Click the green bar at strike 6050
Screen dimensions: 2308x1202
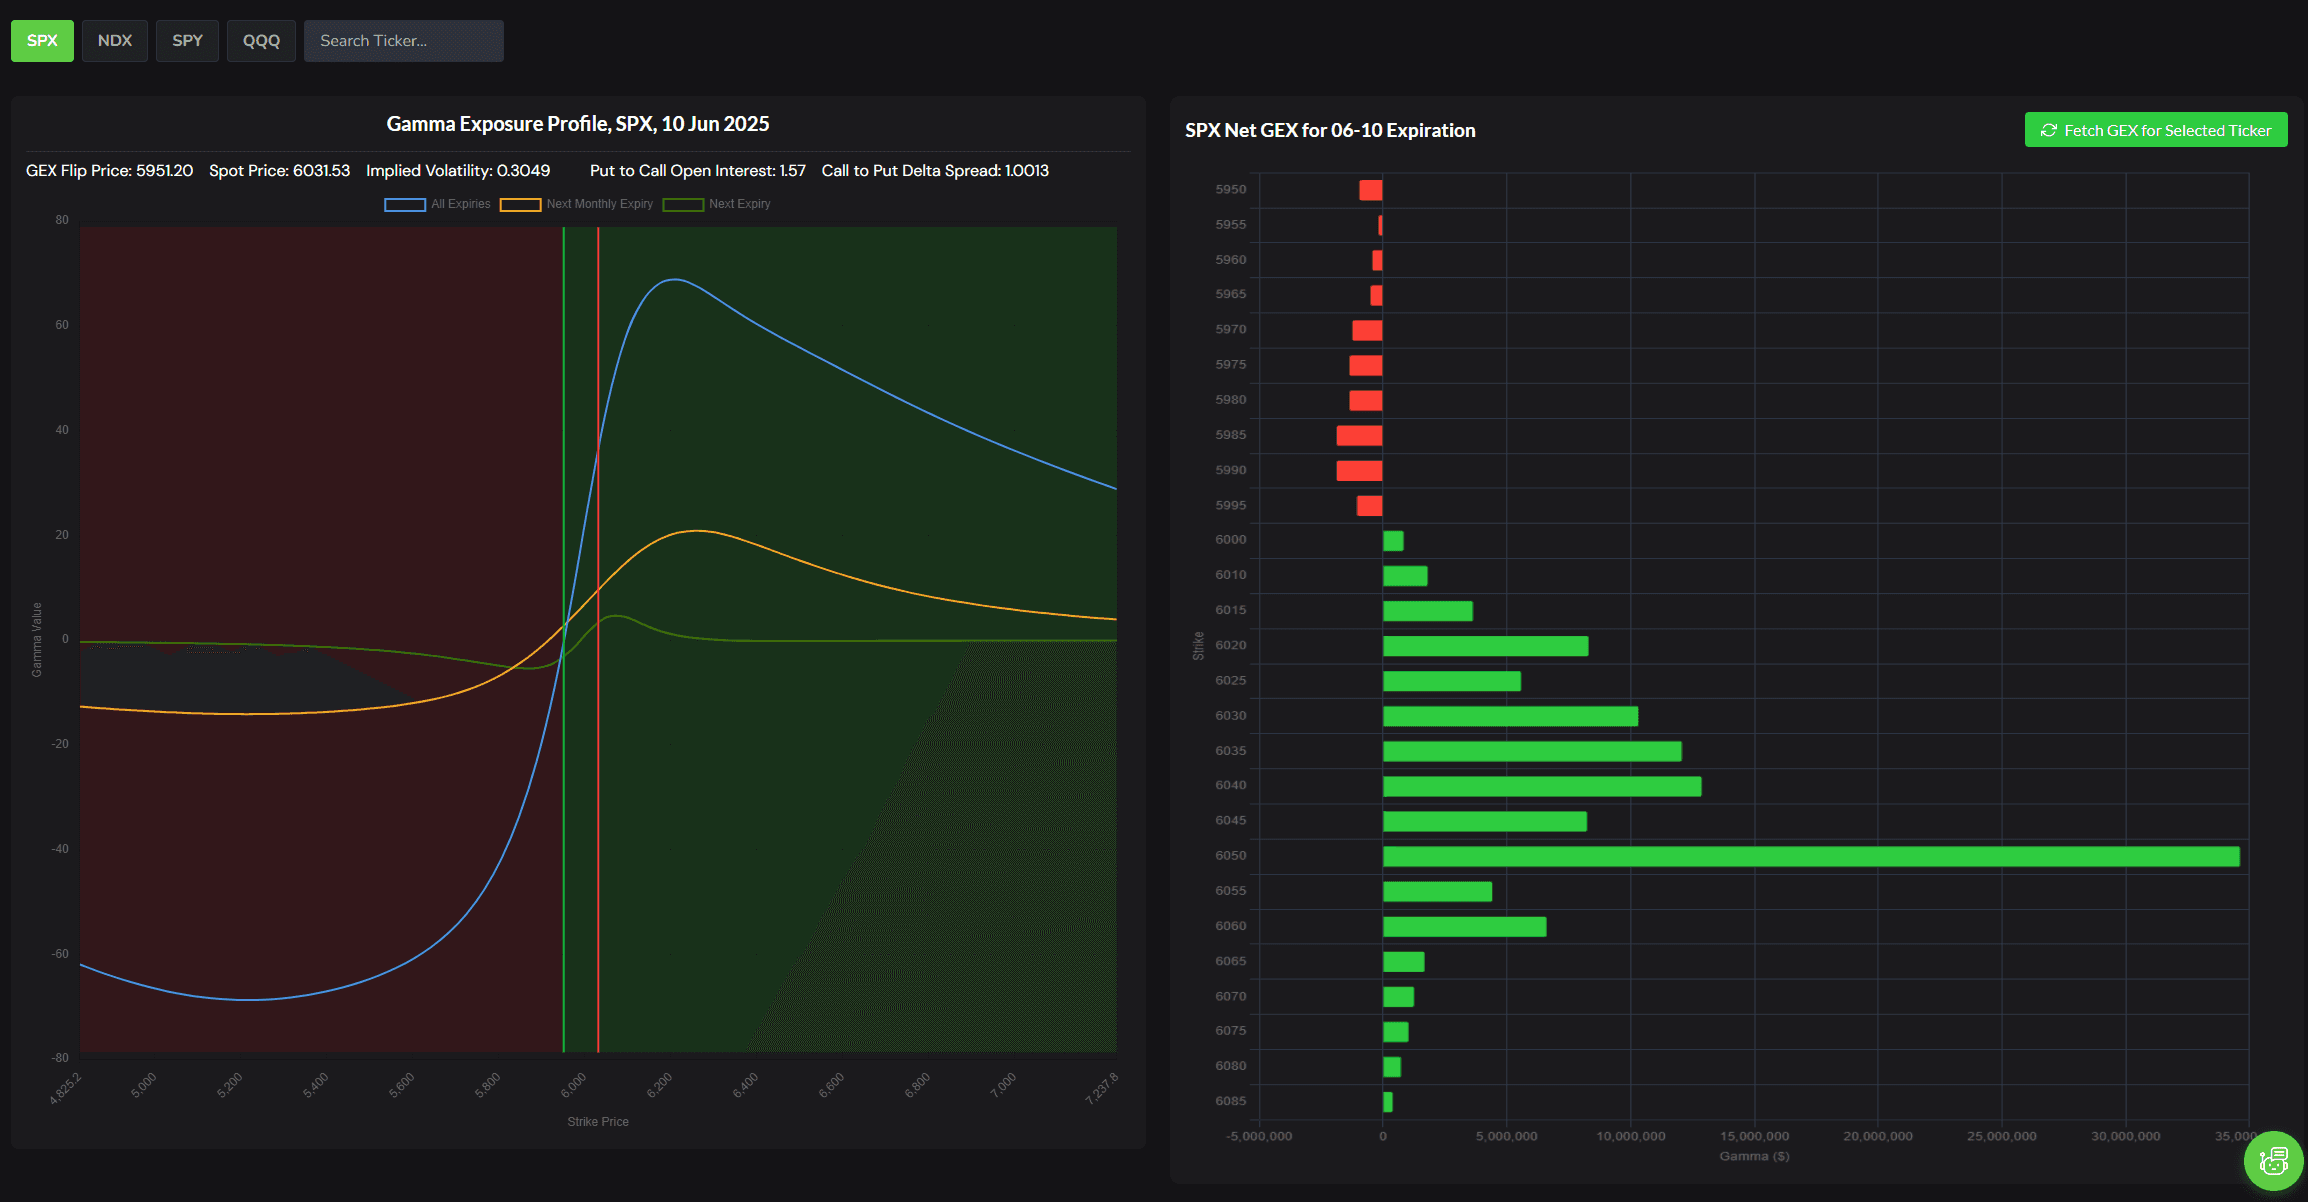1811,856
